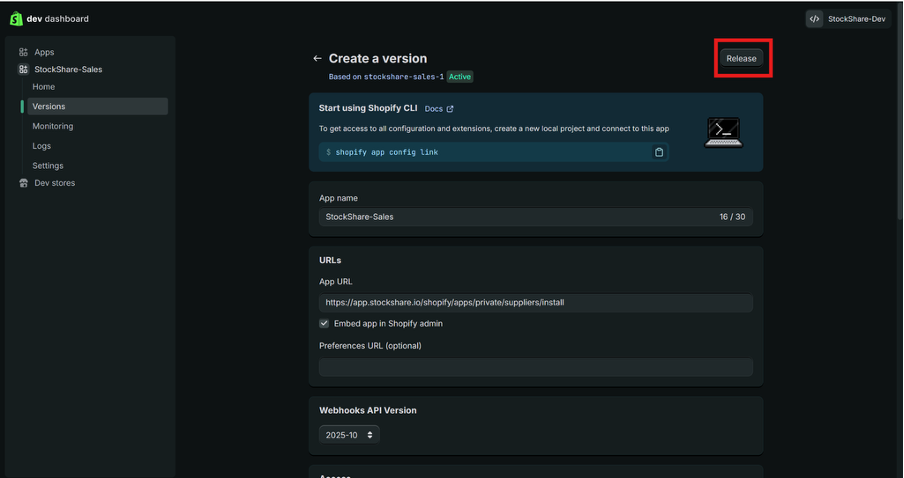
Task: Click the Shopify bag logo
Action: 16,18
